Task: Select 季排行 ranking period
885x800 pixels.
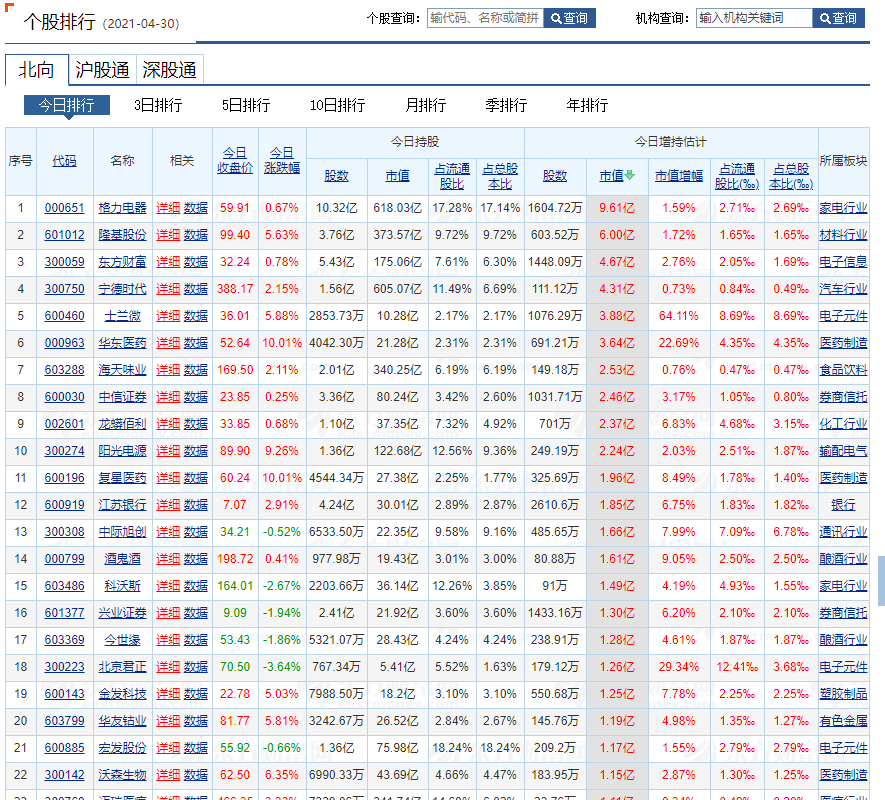Action: [506, 105]
